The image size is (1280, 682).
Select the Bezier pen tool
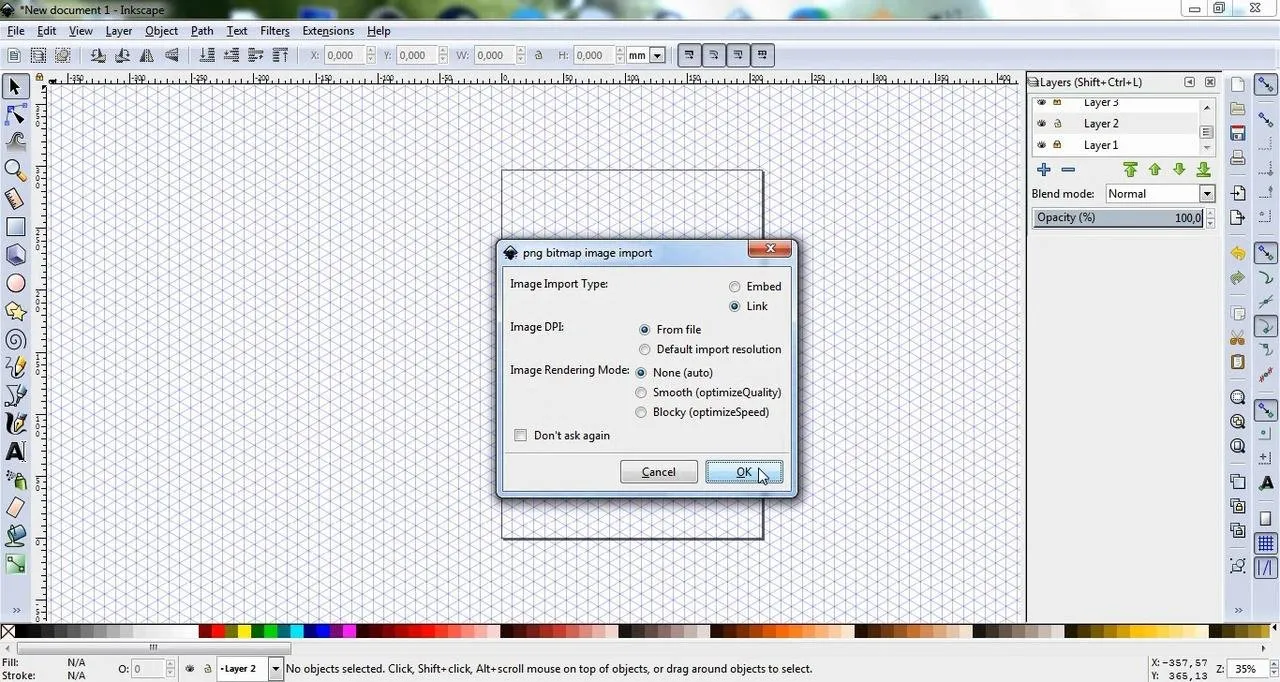(x=15, y=396)
